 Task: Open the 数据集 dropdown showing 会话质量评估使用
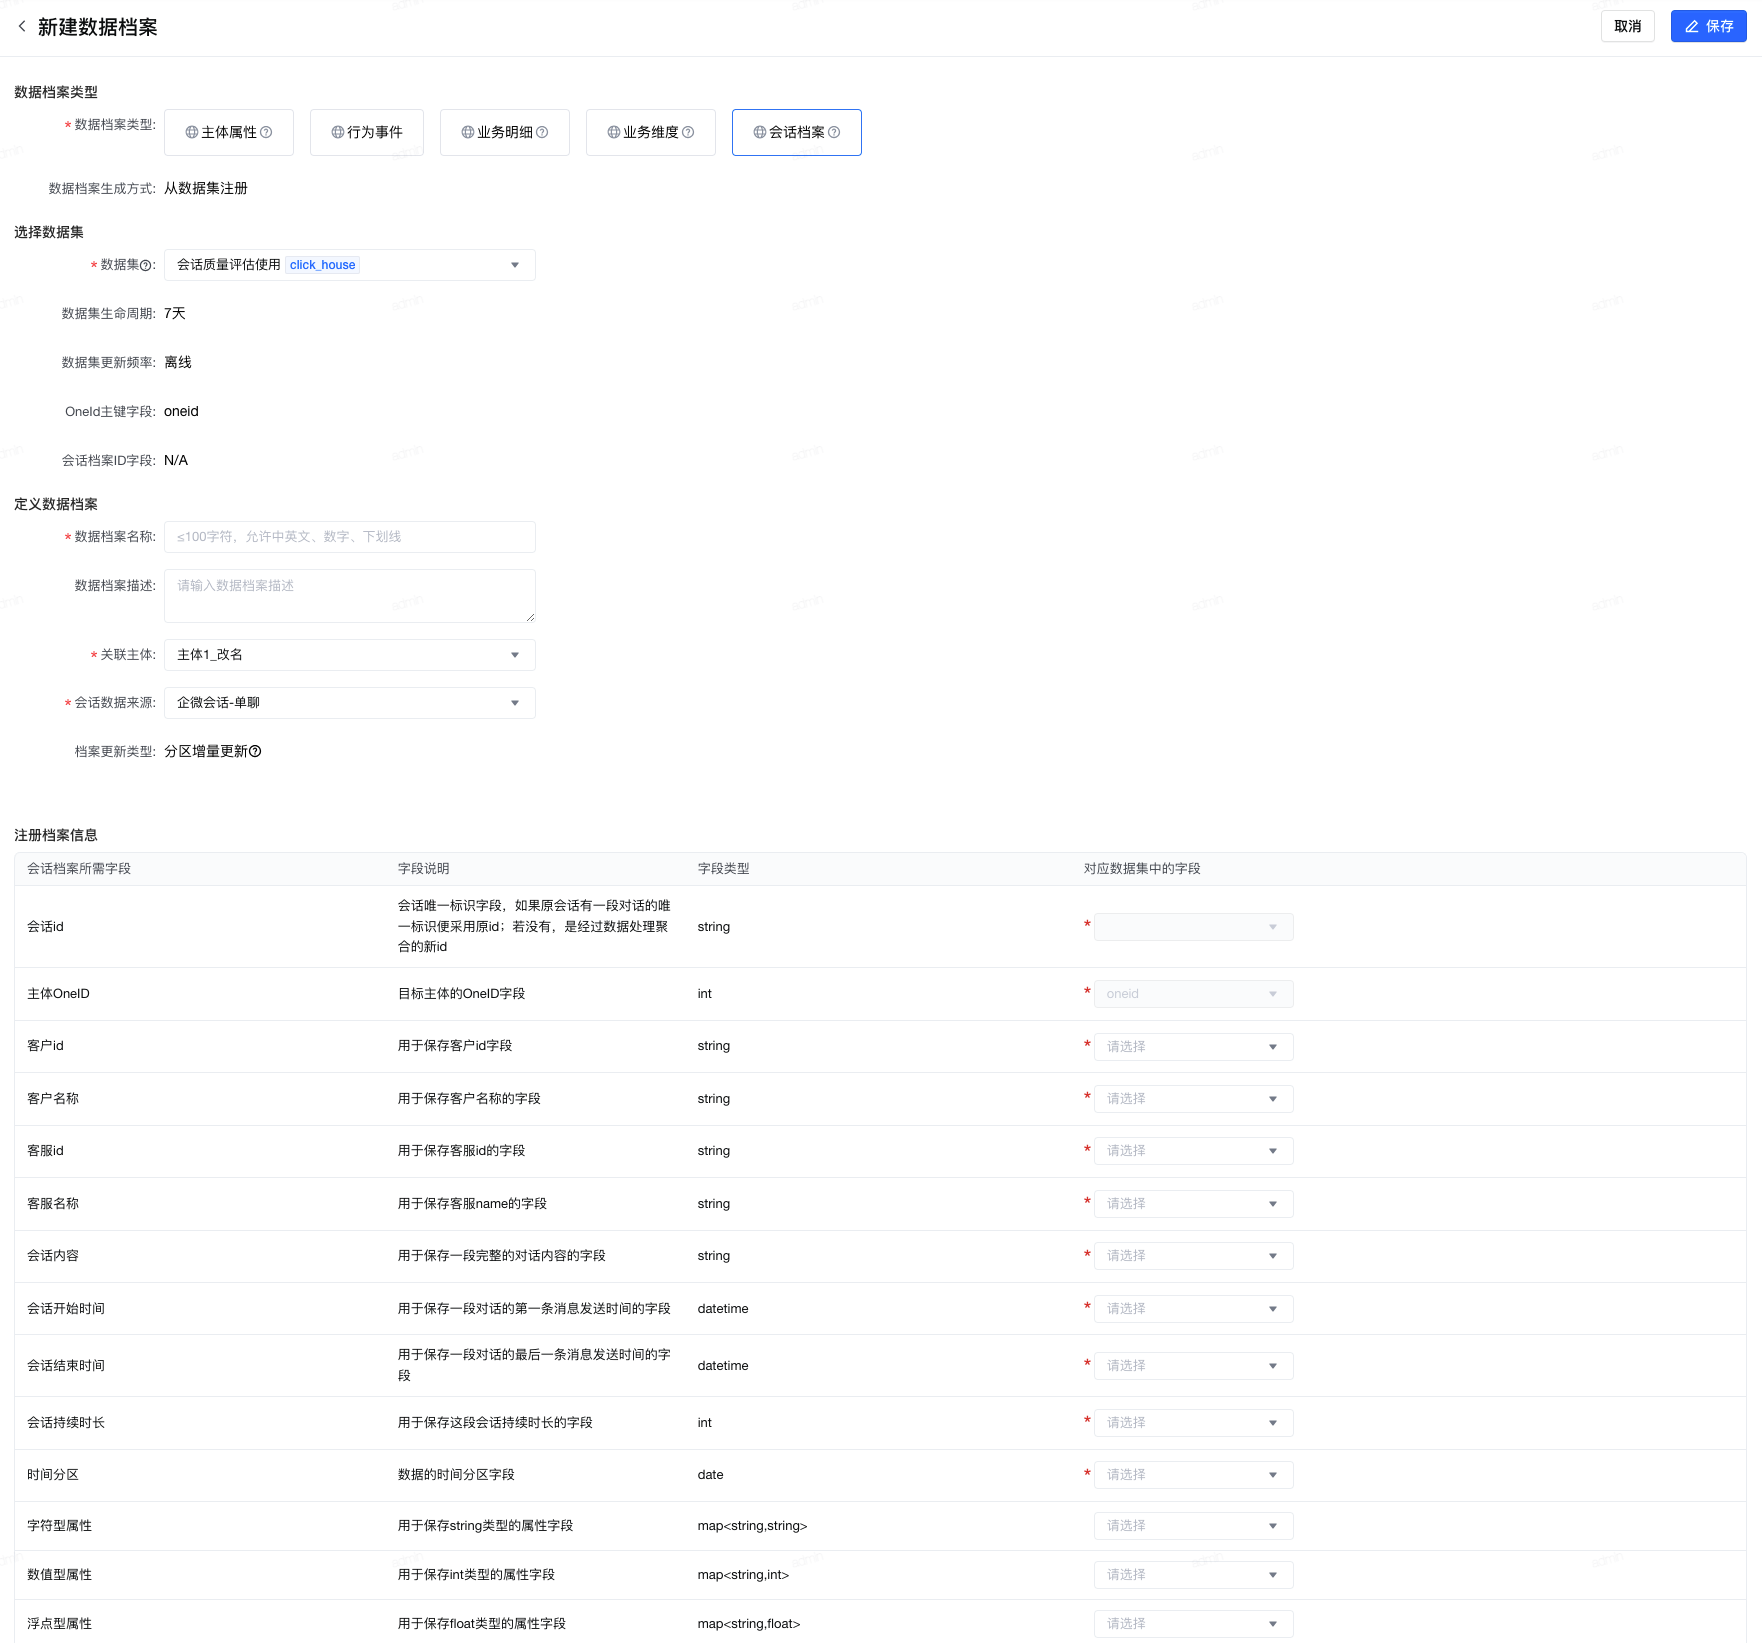coord(349,265)
